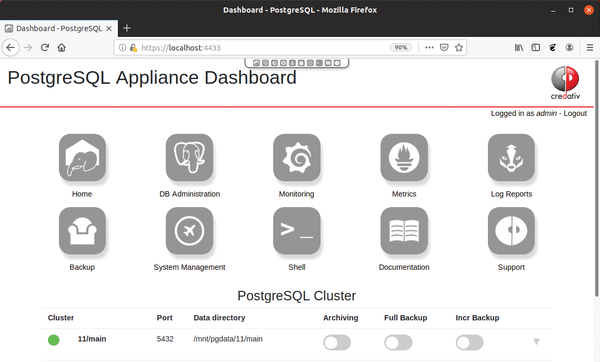The image size is (600, 362).
Task: Reset the 90% zoom level badge
Action: (x=401, y=47)
